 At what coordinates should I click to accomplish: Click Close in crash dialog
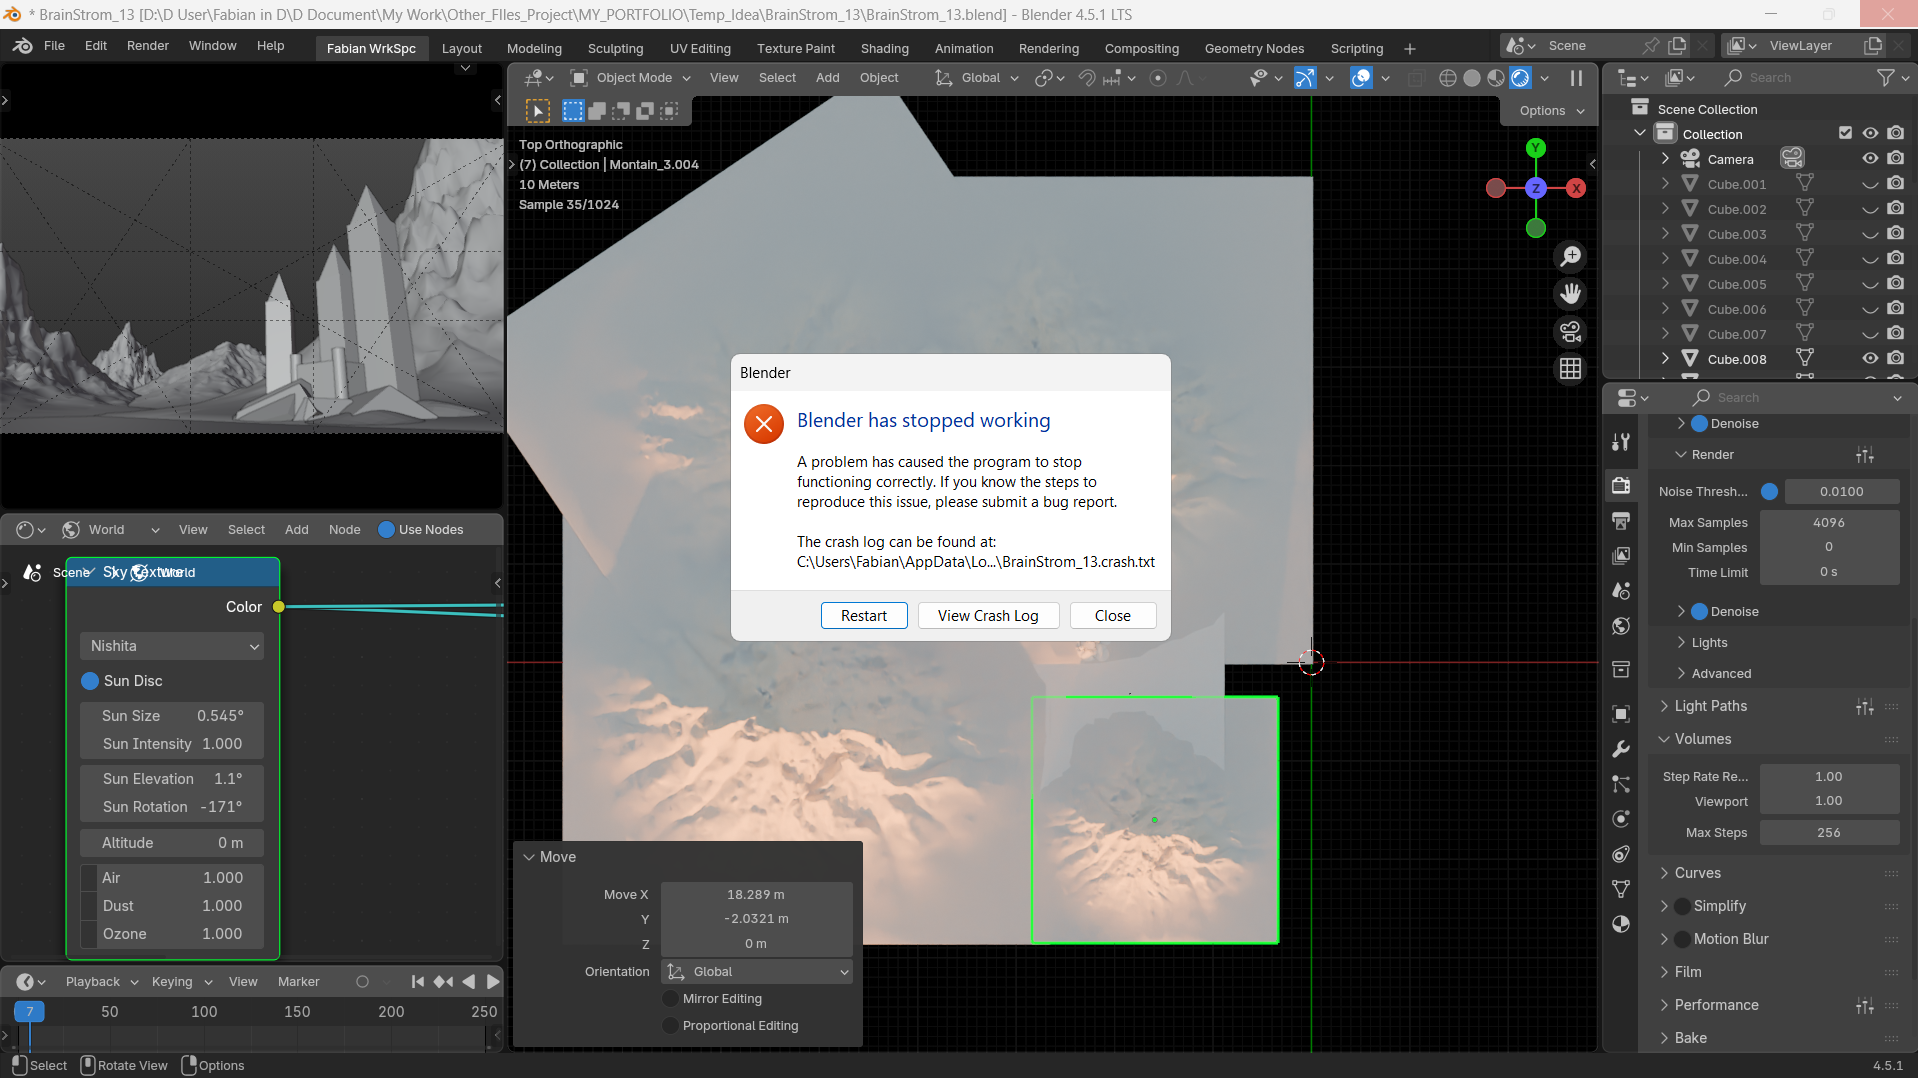point(1112,616)
